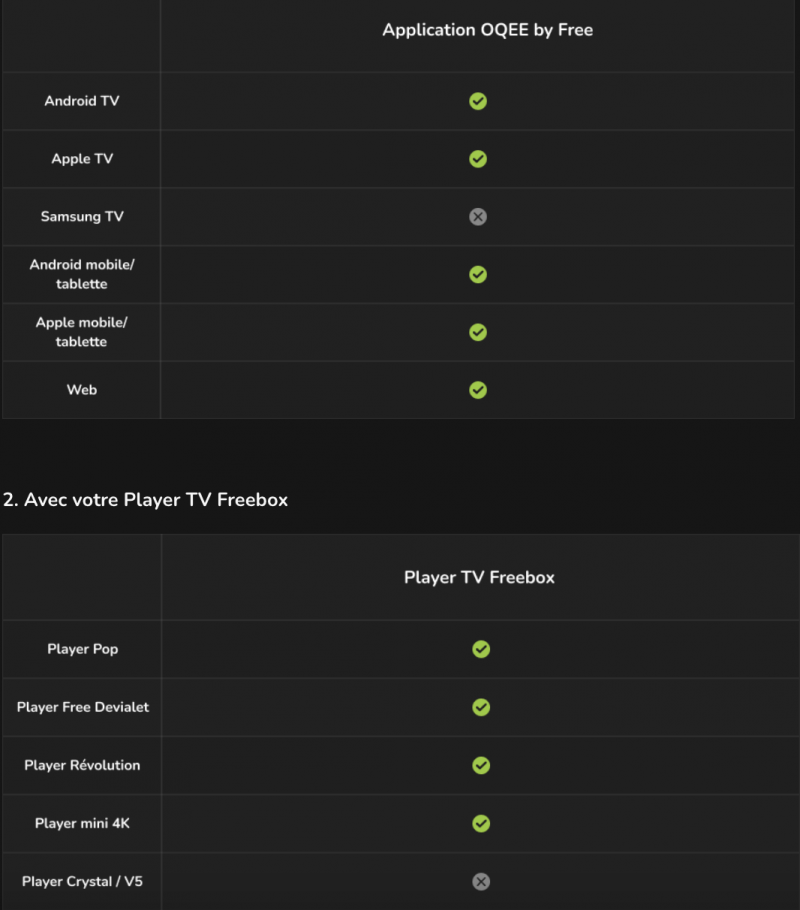Image resolution: width=800 pixels, height=910 pixels.
Task: Click the "2. Avec votre Player TV Freebox" heading
Action: pyautogui.click(x=145, y=499)
